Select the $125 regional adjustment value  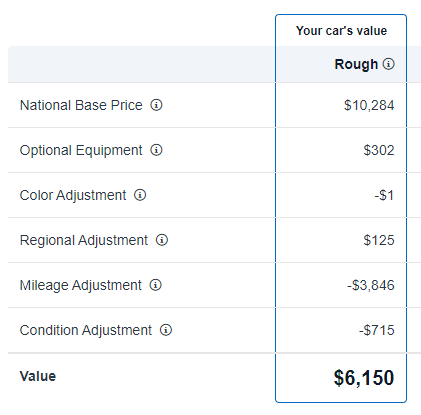pos(379,240)
